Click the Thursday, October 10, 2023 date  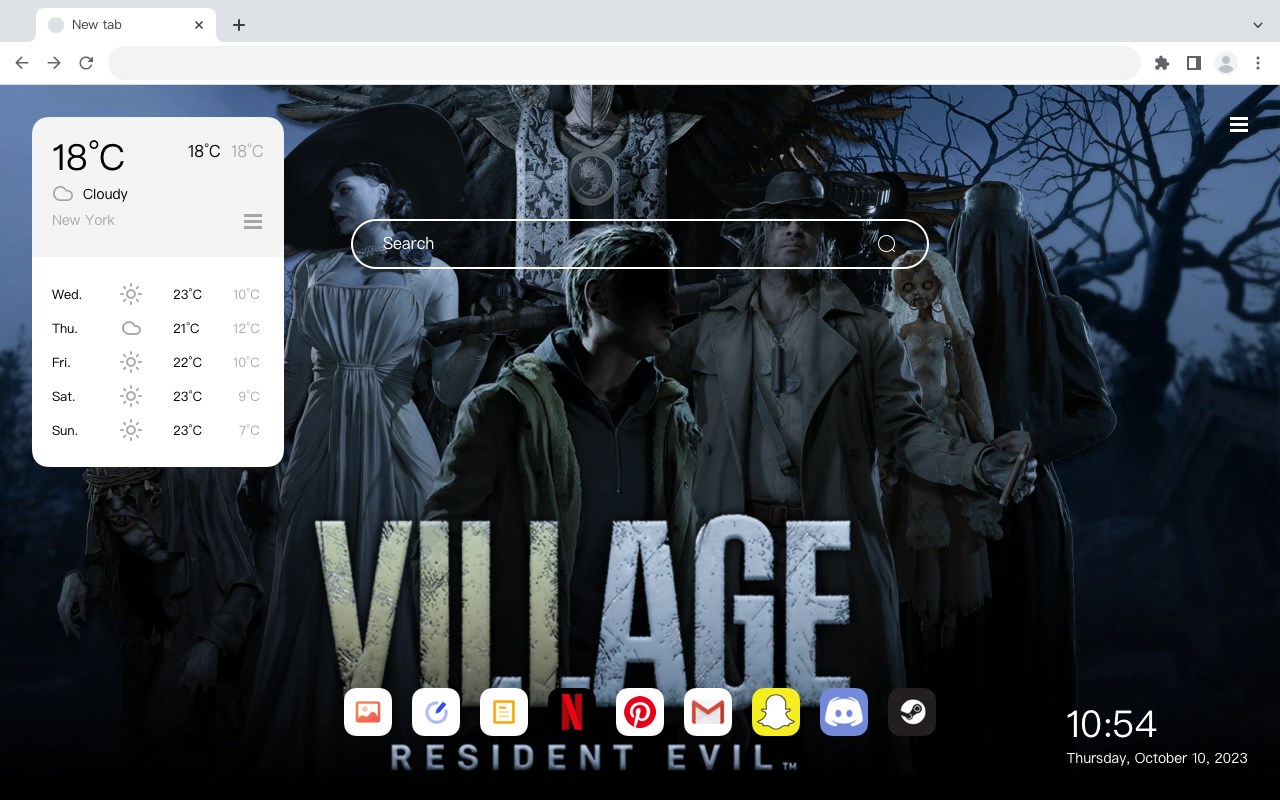1157,758
